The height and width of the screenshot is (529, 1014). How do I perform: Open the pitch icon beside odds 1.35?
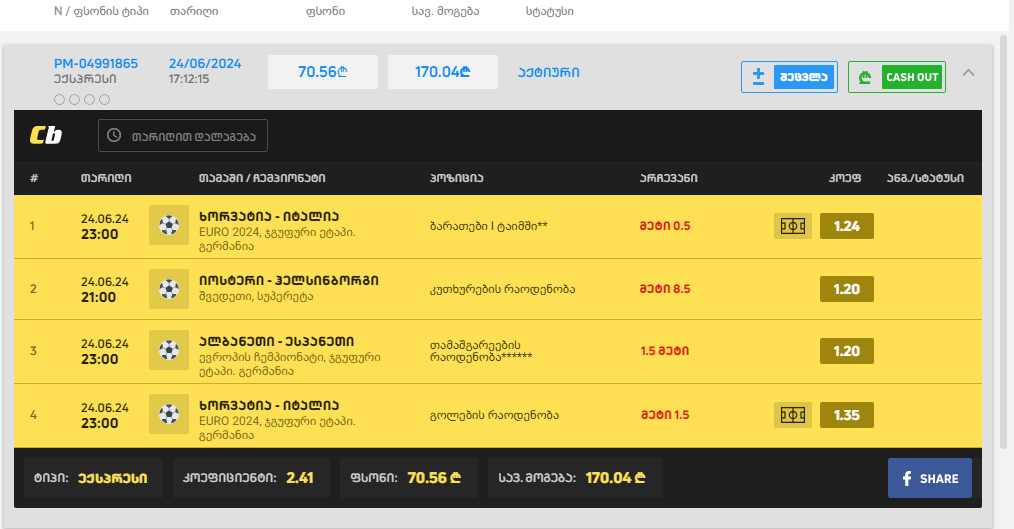tap(792, 415)
